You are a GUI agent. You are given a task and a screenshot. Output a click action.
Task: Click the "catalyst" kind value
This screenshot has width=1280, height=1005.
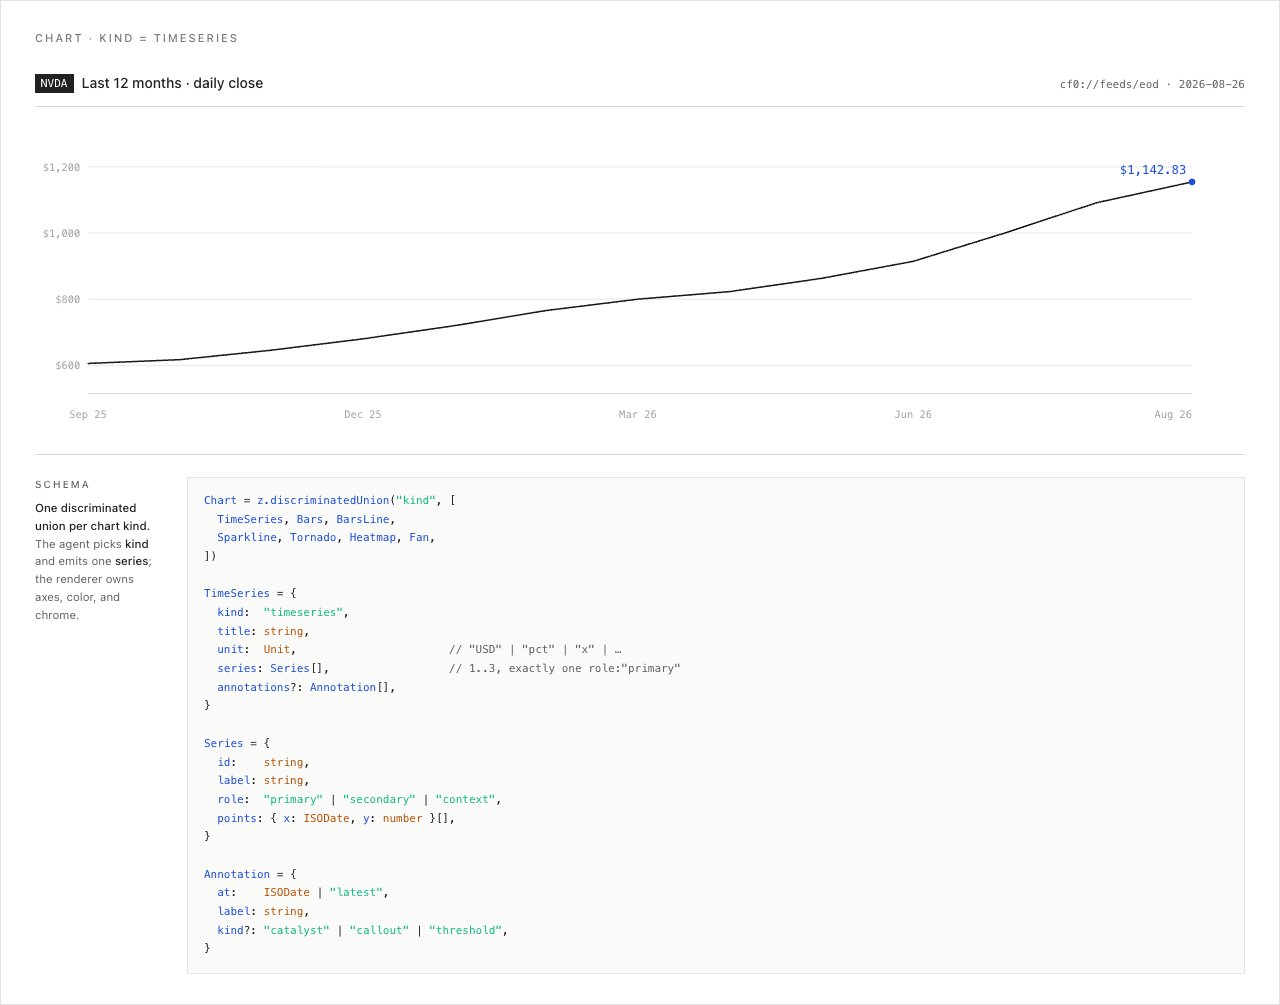[296, 930]
